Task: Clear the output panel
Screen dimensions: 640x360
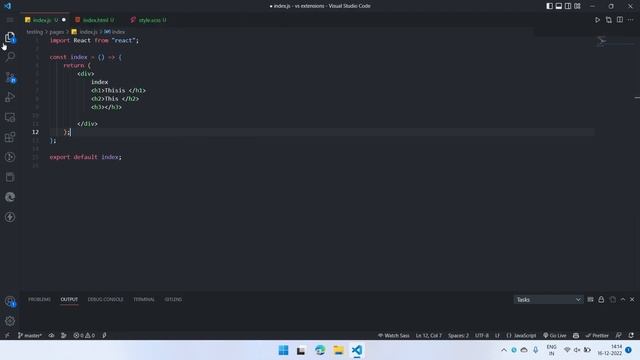Action: (590, 300)
